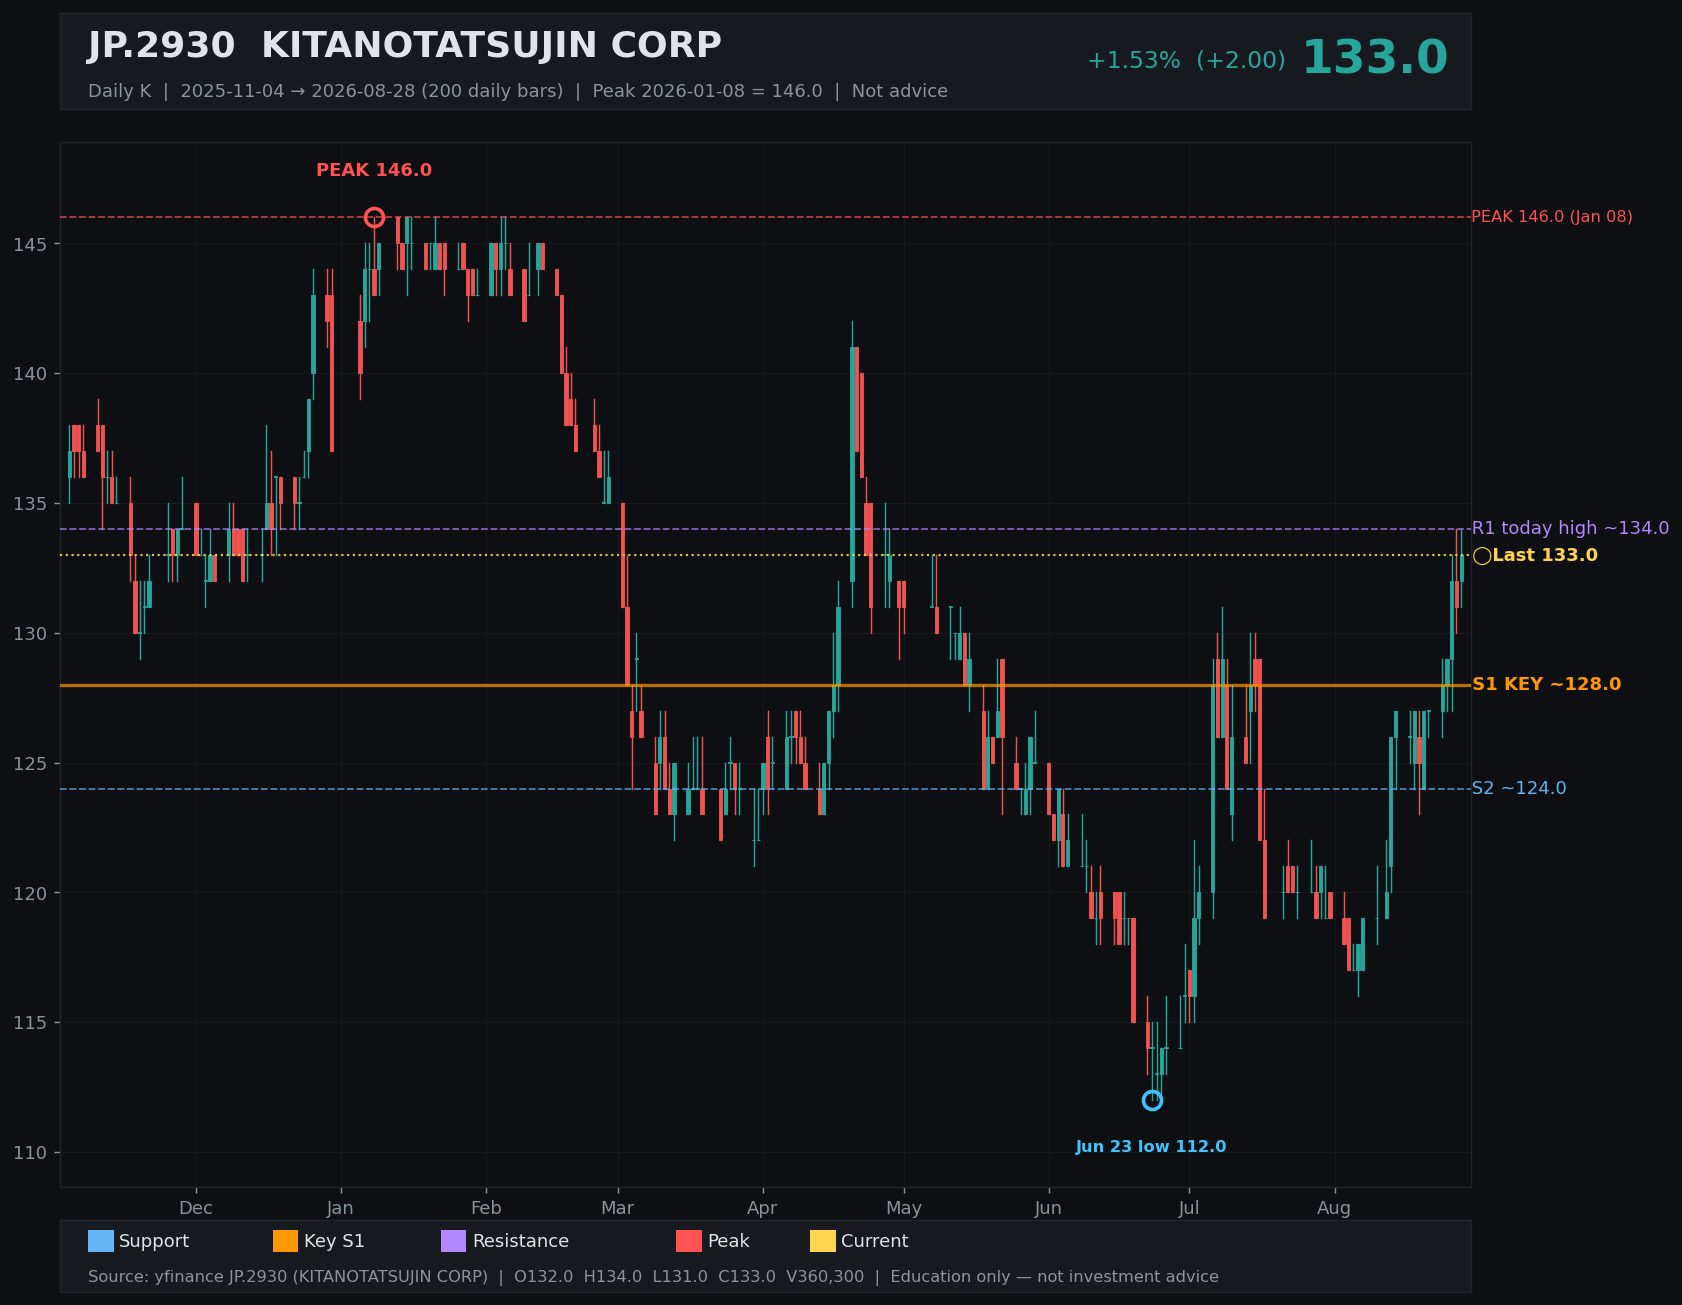Screen dimensions: 1682x1305
Task: Click the yellow Last price circle marker
Action: click(1482, 556)
